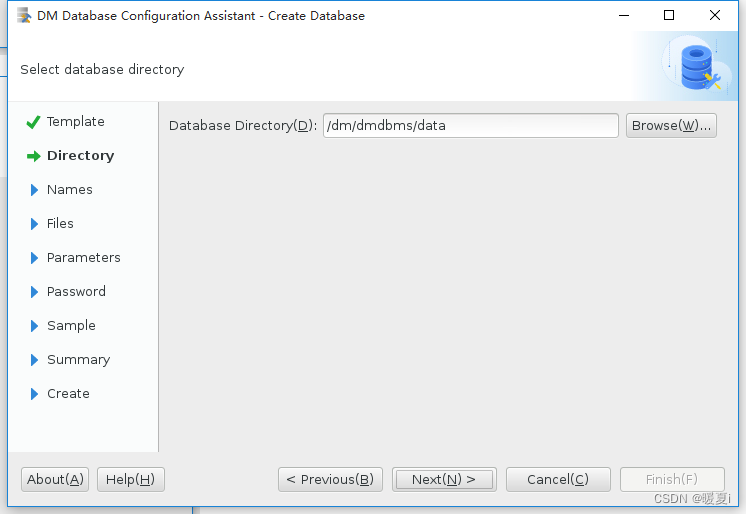
Task: Click the blue triangle next to Sample
Action: click(x=34, y=326)
